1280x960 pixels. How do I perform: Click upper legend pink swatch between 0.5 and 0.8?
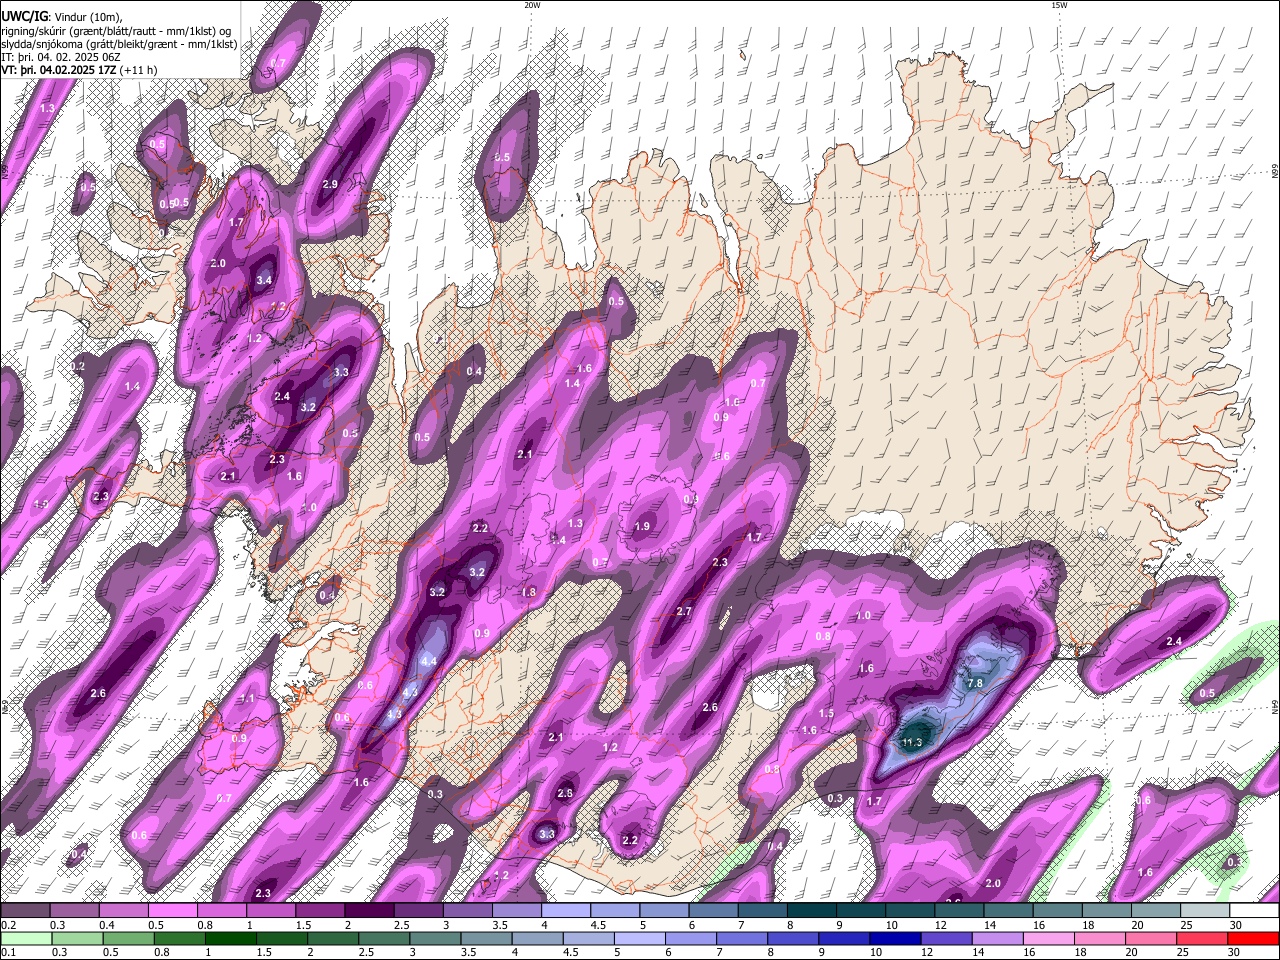click(x=172, y=911)
